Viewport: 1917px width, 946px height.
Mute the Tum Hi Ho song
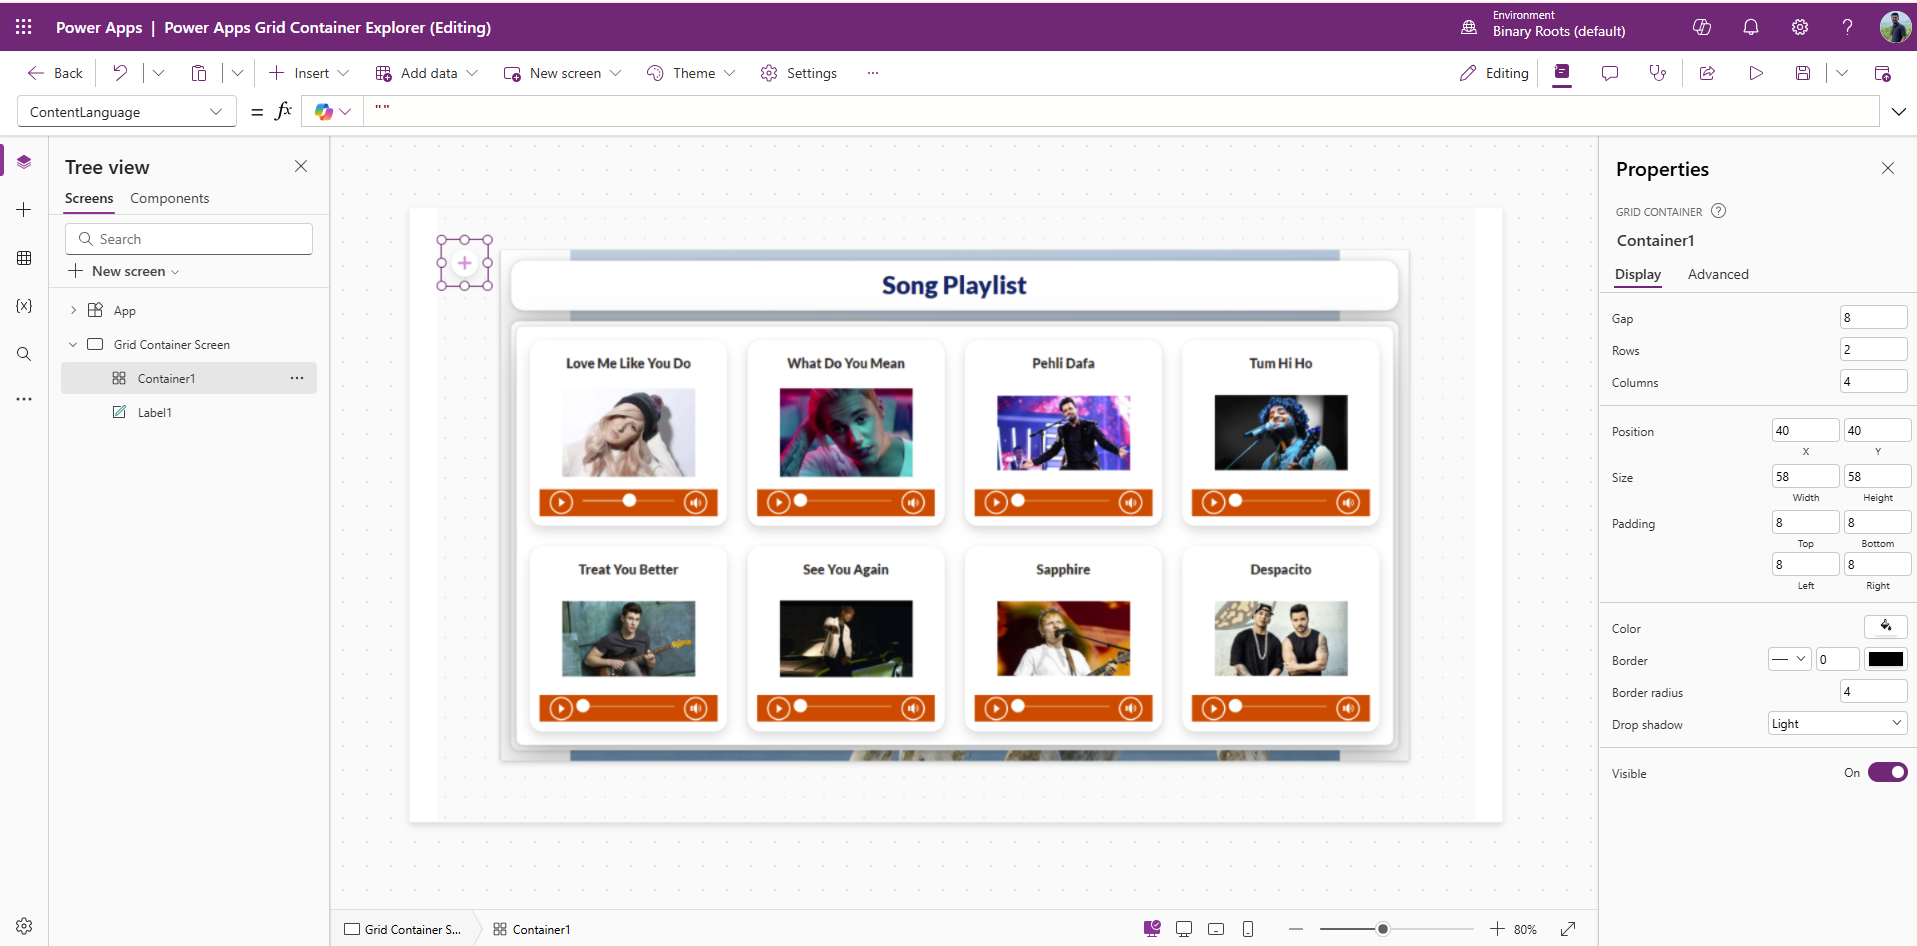point(1348,502)
